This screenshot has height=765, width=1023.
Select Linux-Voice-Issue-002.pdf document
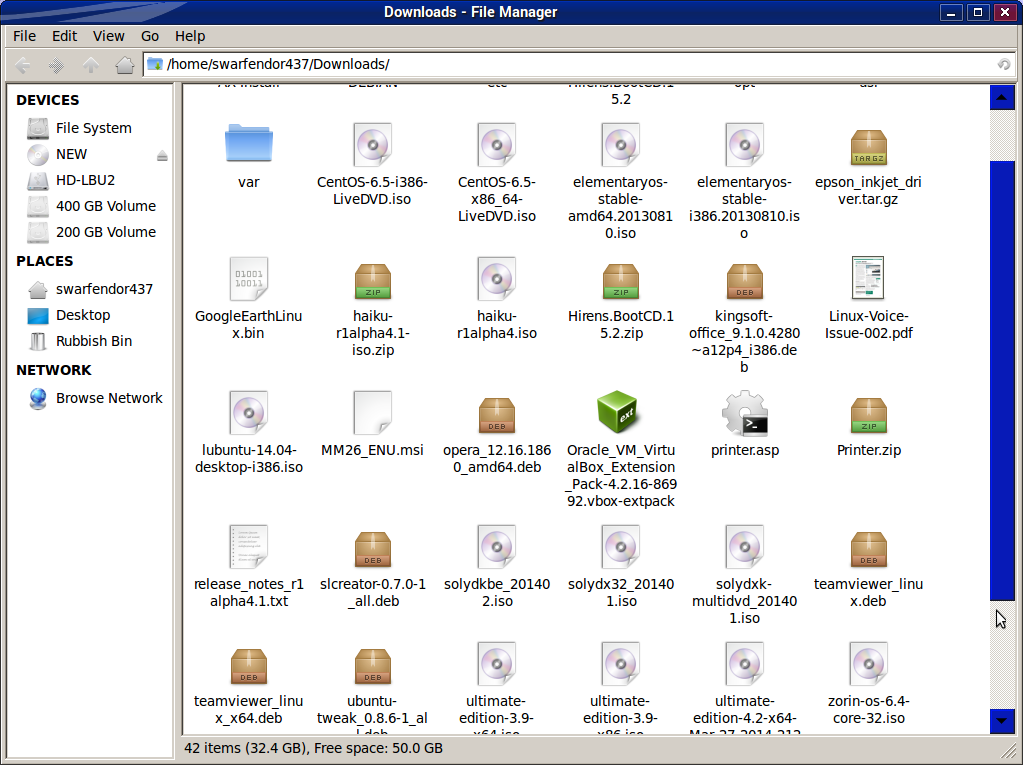[868, 278]
